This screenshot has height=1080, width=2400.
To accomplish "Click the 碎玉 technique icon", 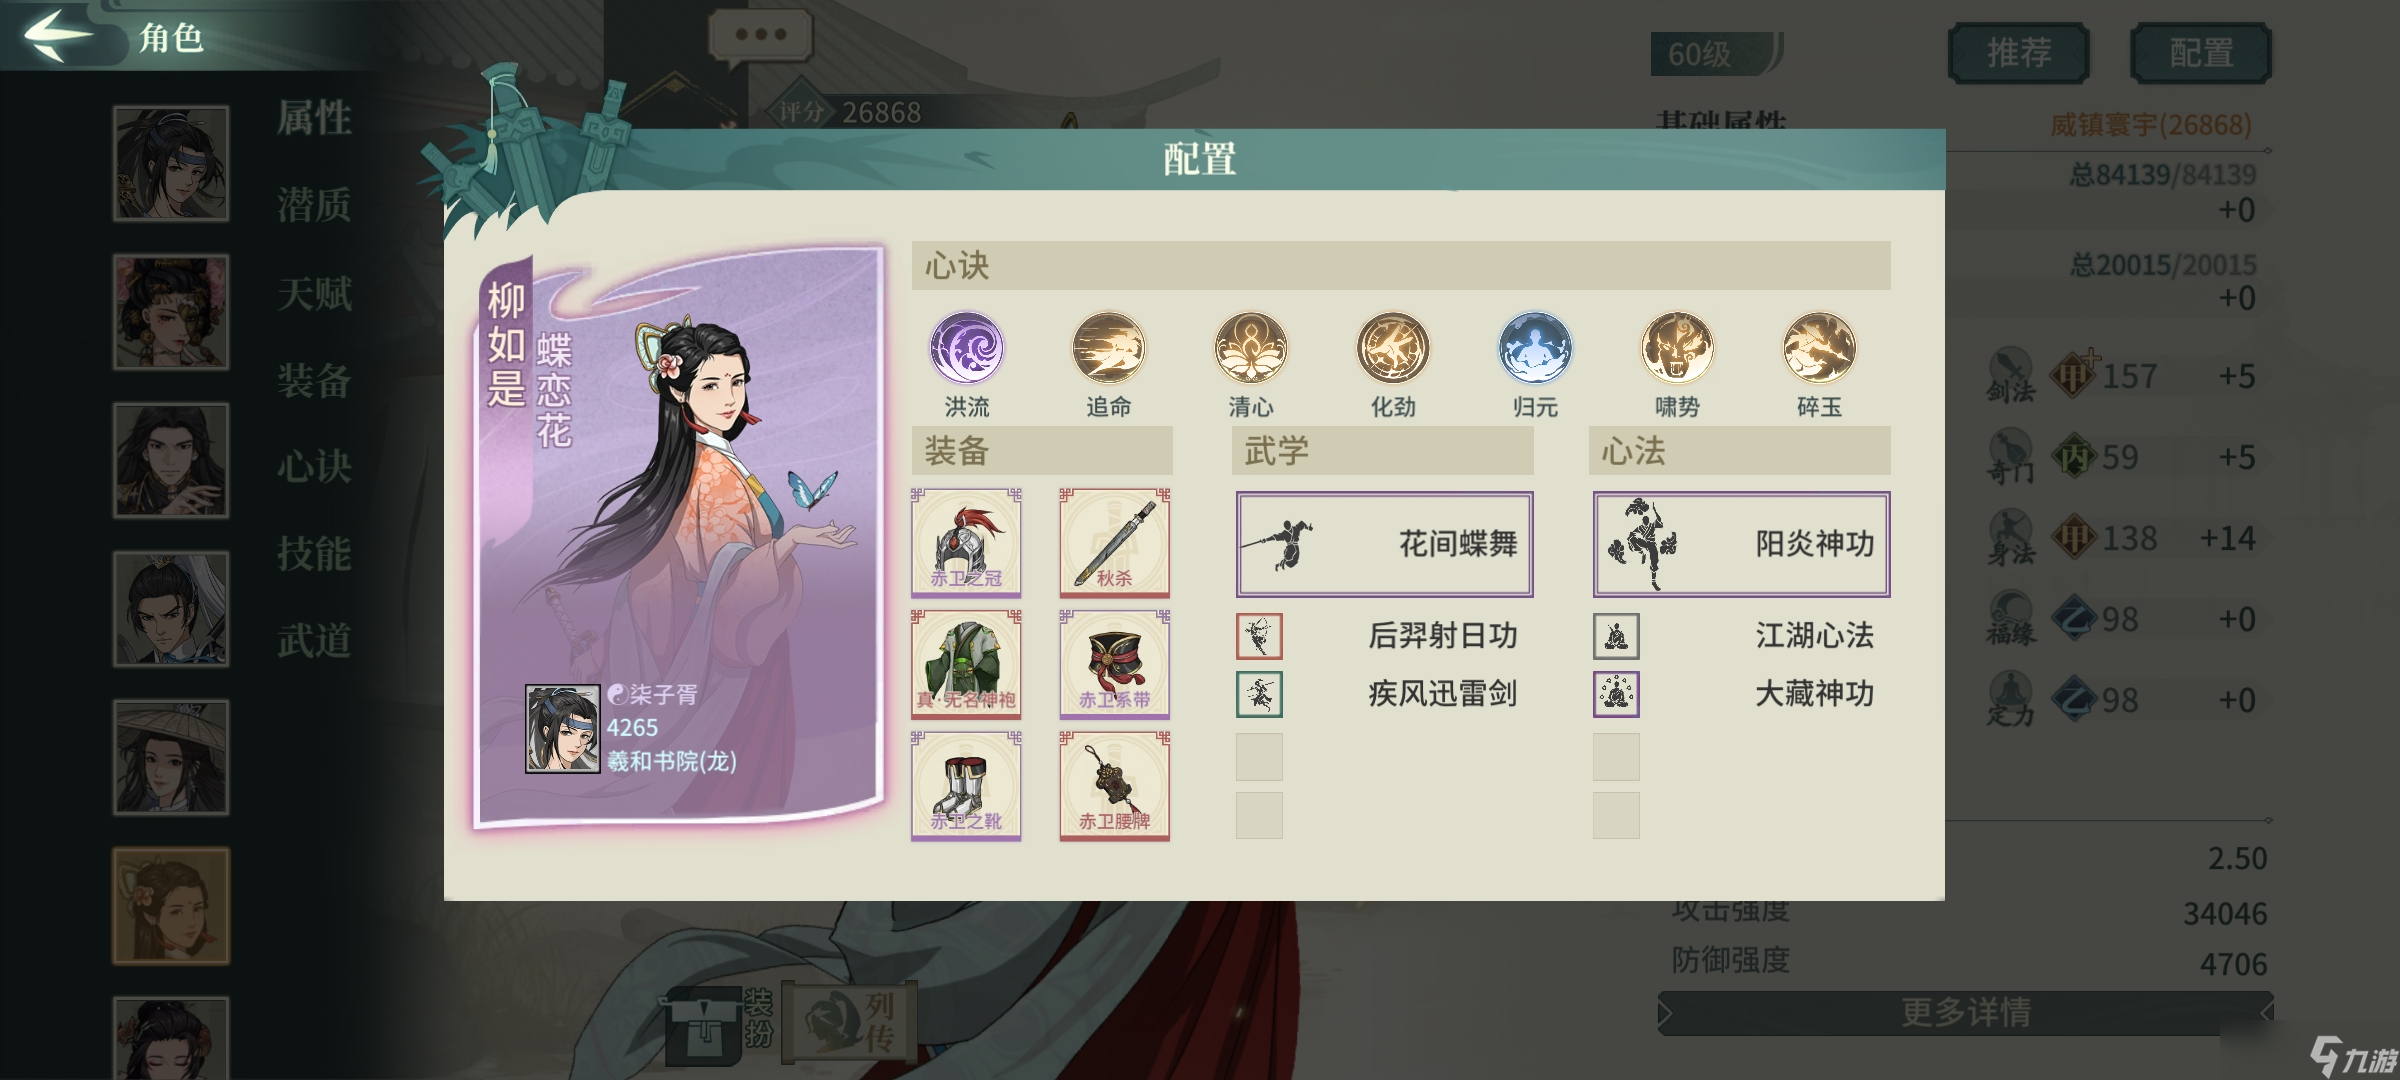I will 1818,348.
